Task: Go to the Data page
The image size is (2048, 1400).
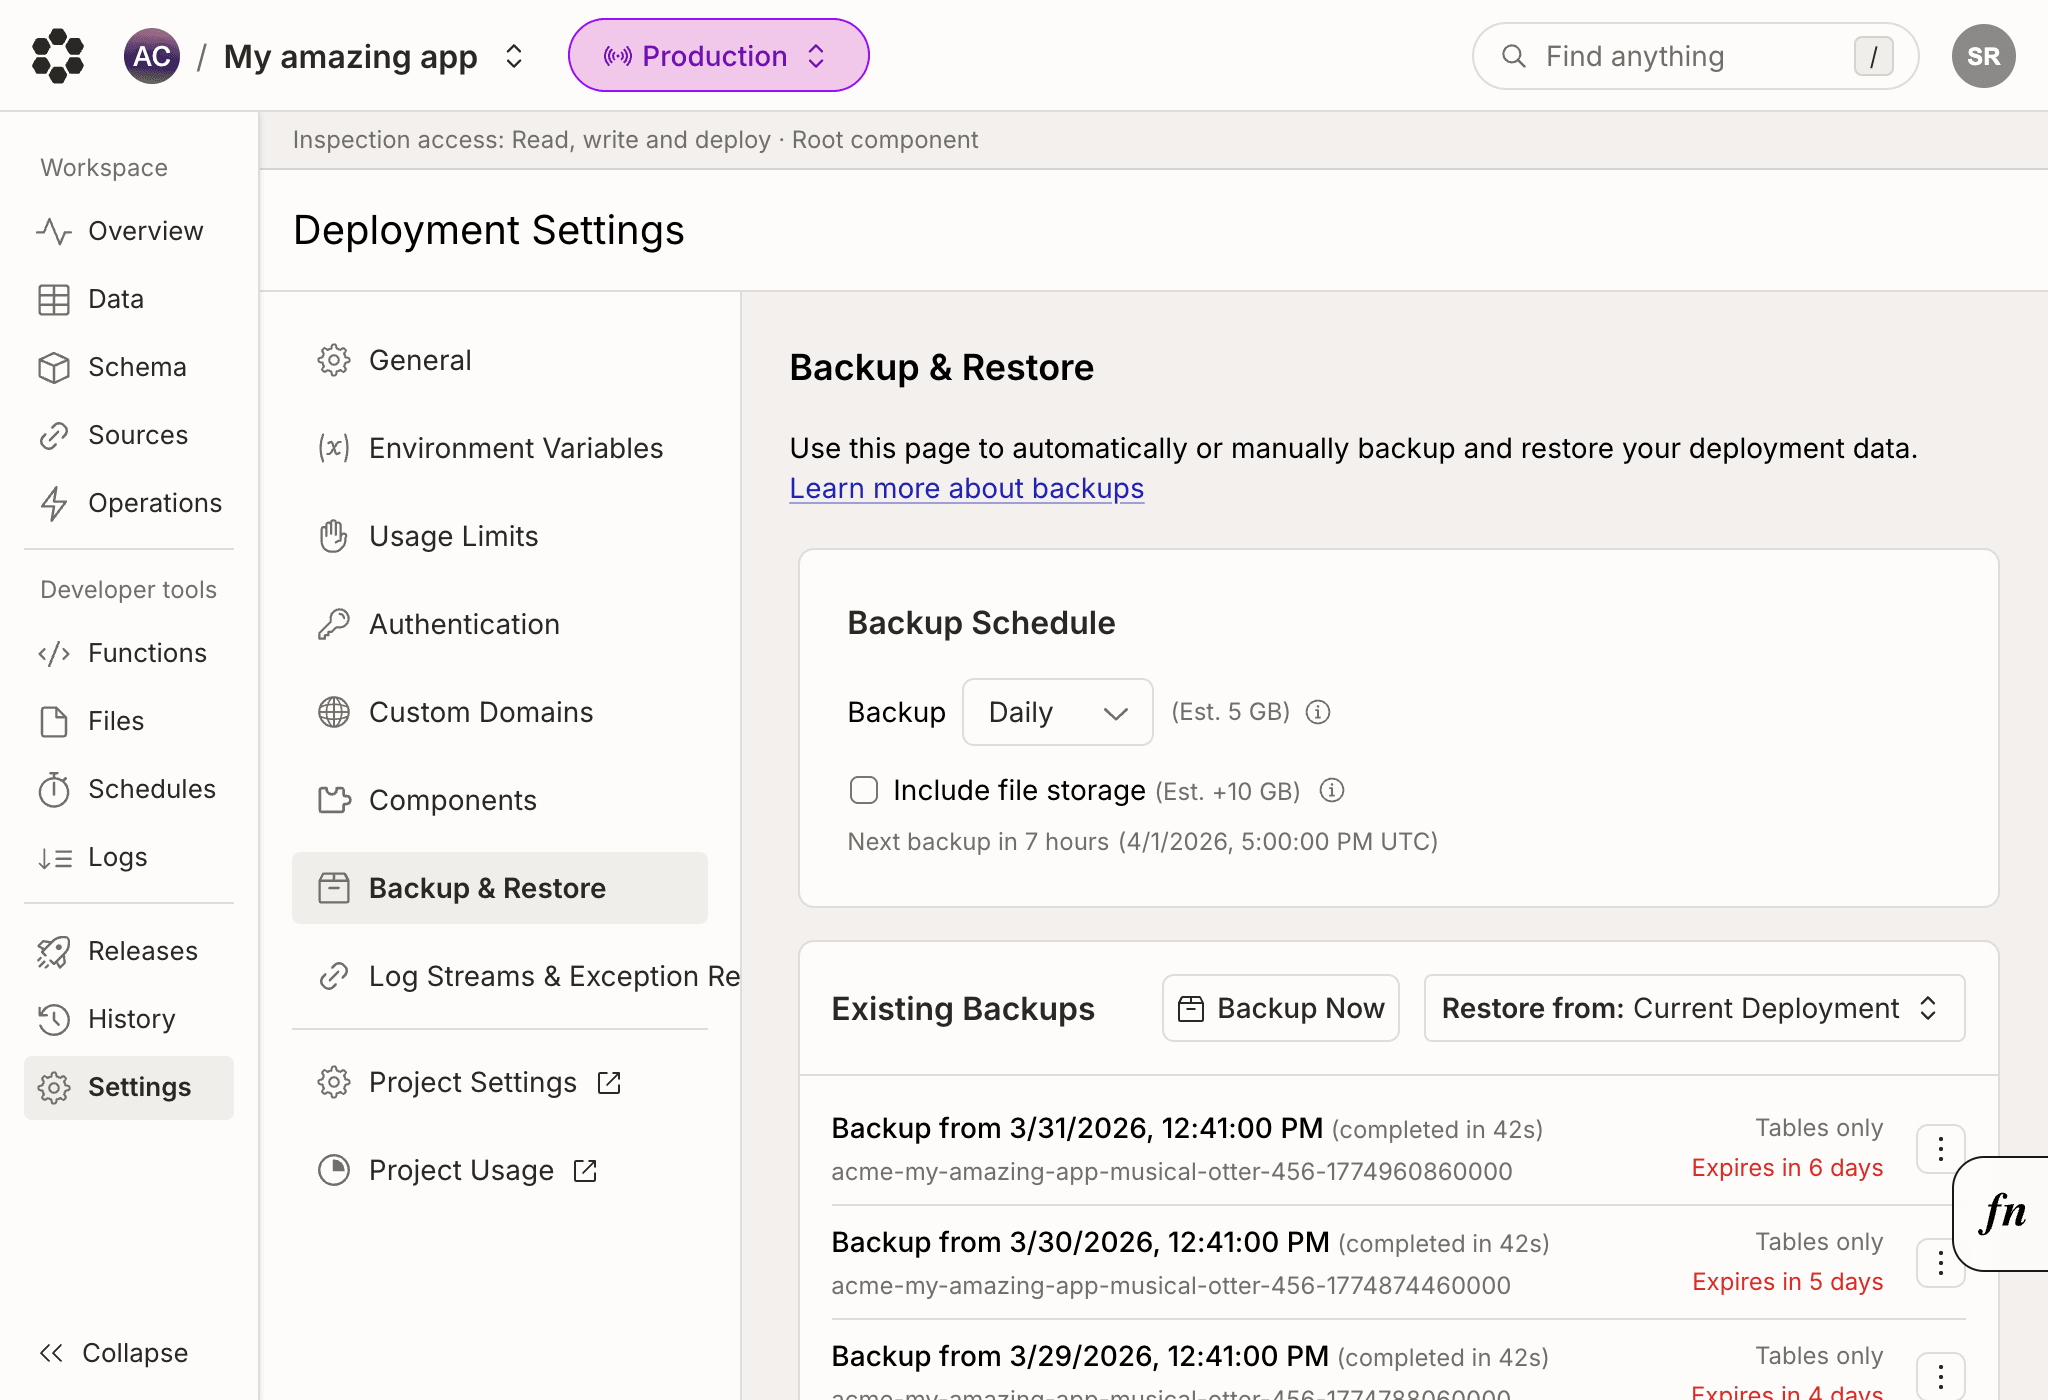Action: [129, 299]
